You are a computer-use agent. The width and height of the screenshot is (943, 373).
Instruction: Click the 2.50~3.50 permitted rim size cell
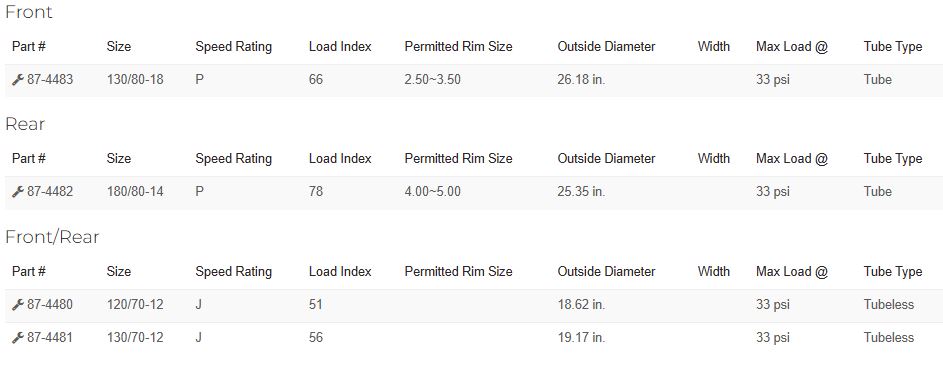click(x=432, y=80)
